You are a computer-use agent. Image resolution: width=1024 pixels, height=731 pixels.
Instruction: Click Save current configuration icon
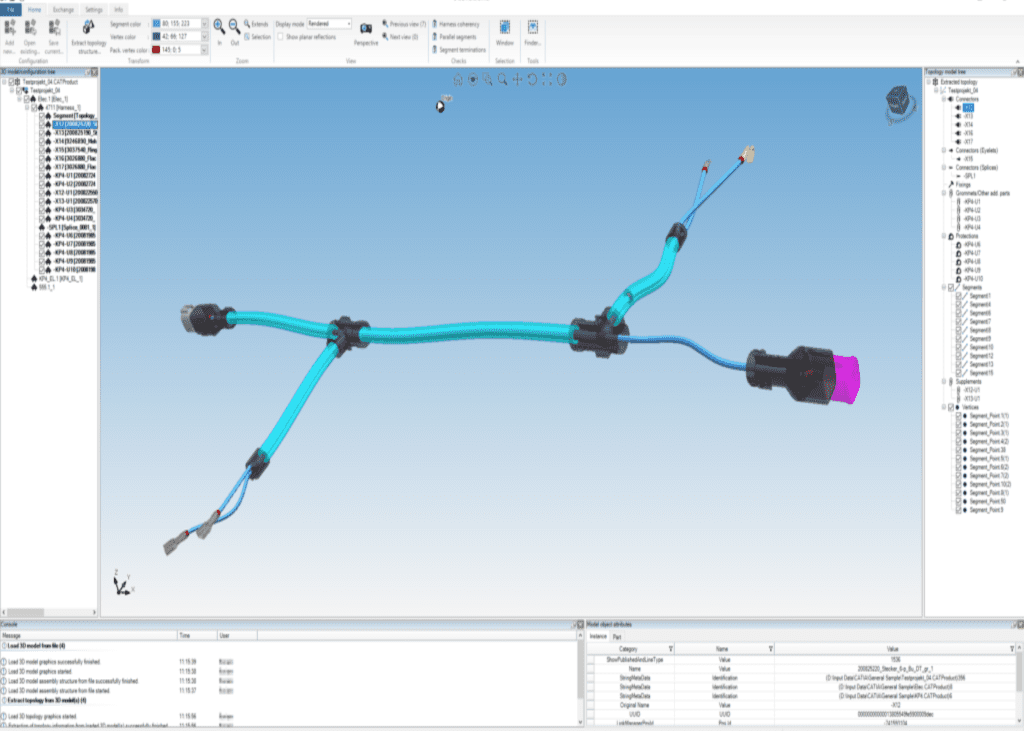click(x=52, y=28)
